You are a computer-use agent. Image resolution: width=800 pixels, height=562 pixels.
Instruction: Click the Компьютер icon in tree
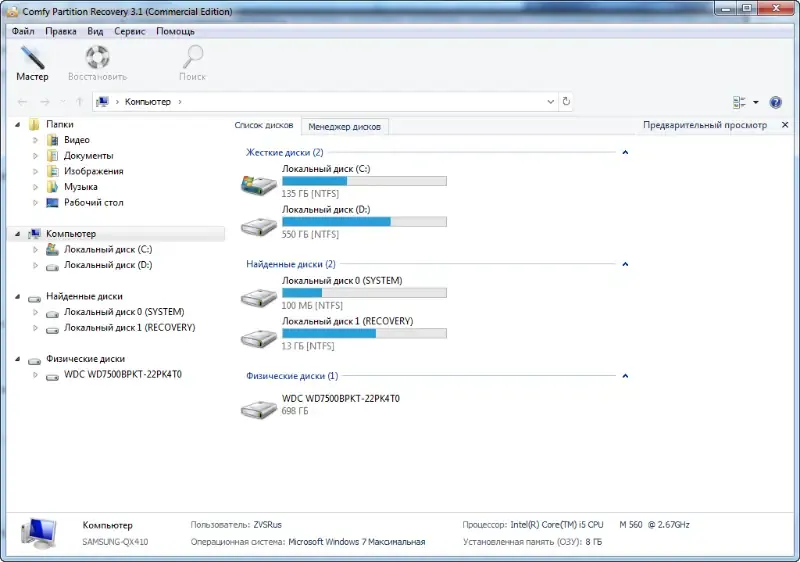pyautogui.click(x=34, y=234)
